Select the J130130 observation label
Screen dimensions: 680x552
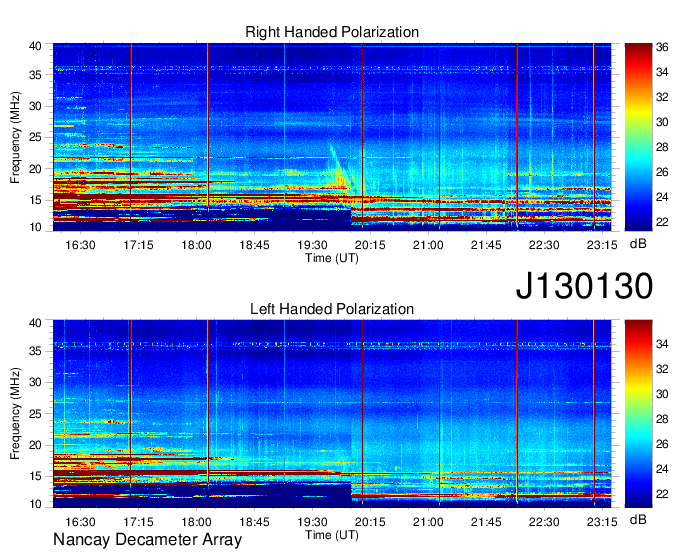pos(584,286)
